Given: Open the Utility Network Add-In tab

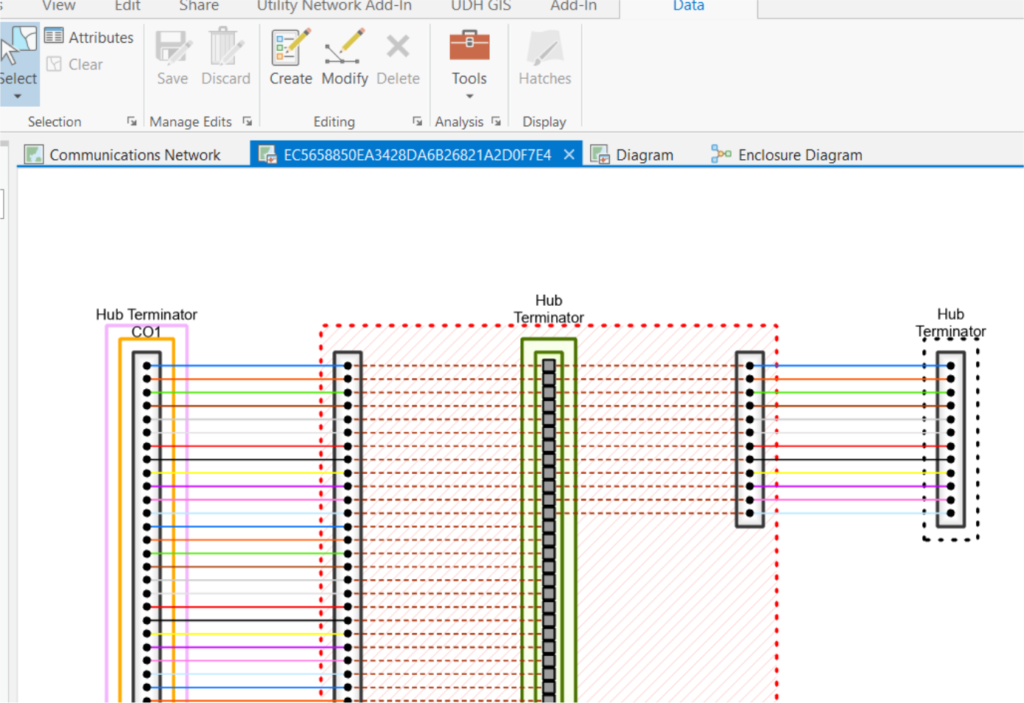Looking at the screenshot, I should click(334, 6).
